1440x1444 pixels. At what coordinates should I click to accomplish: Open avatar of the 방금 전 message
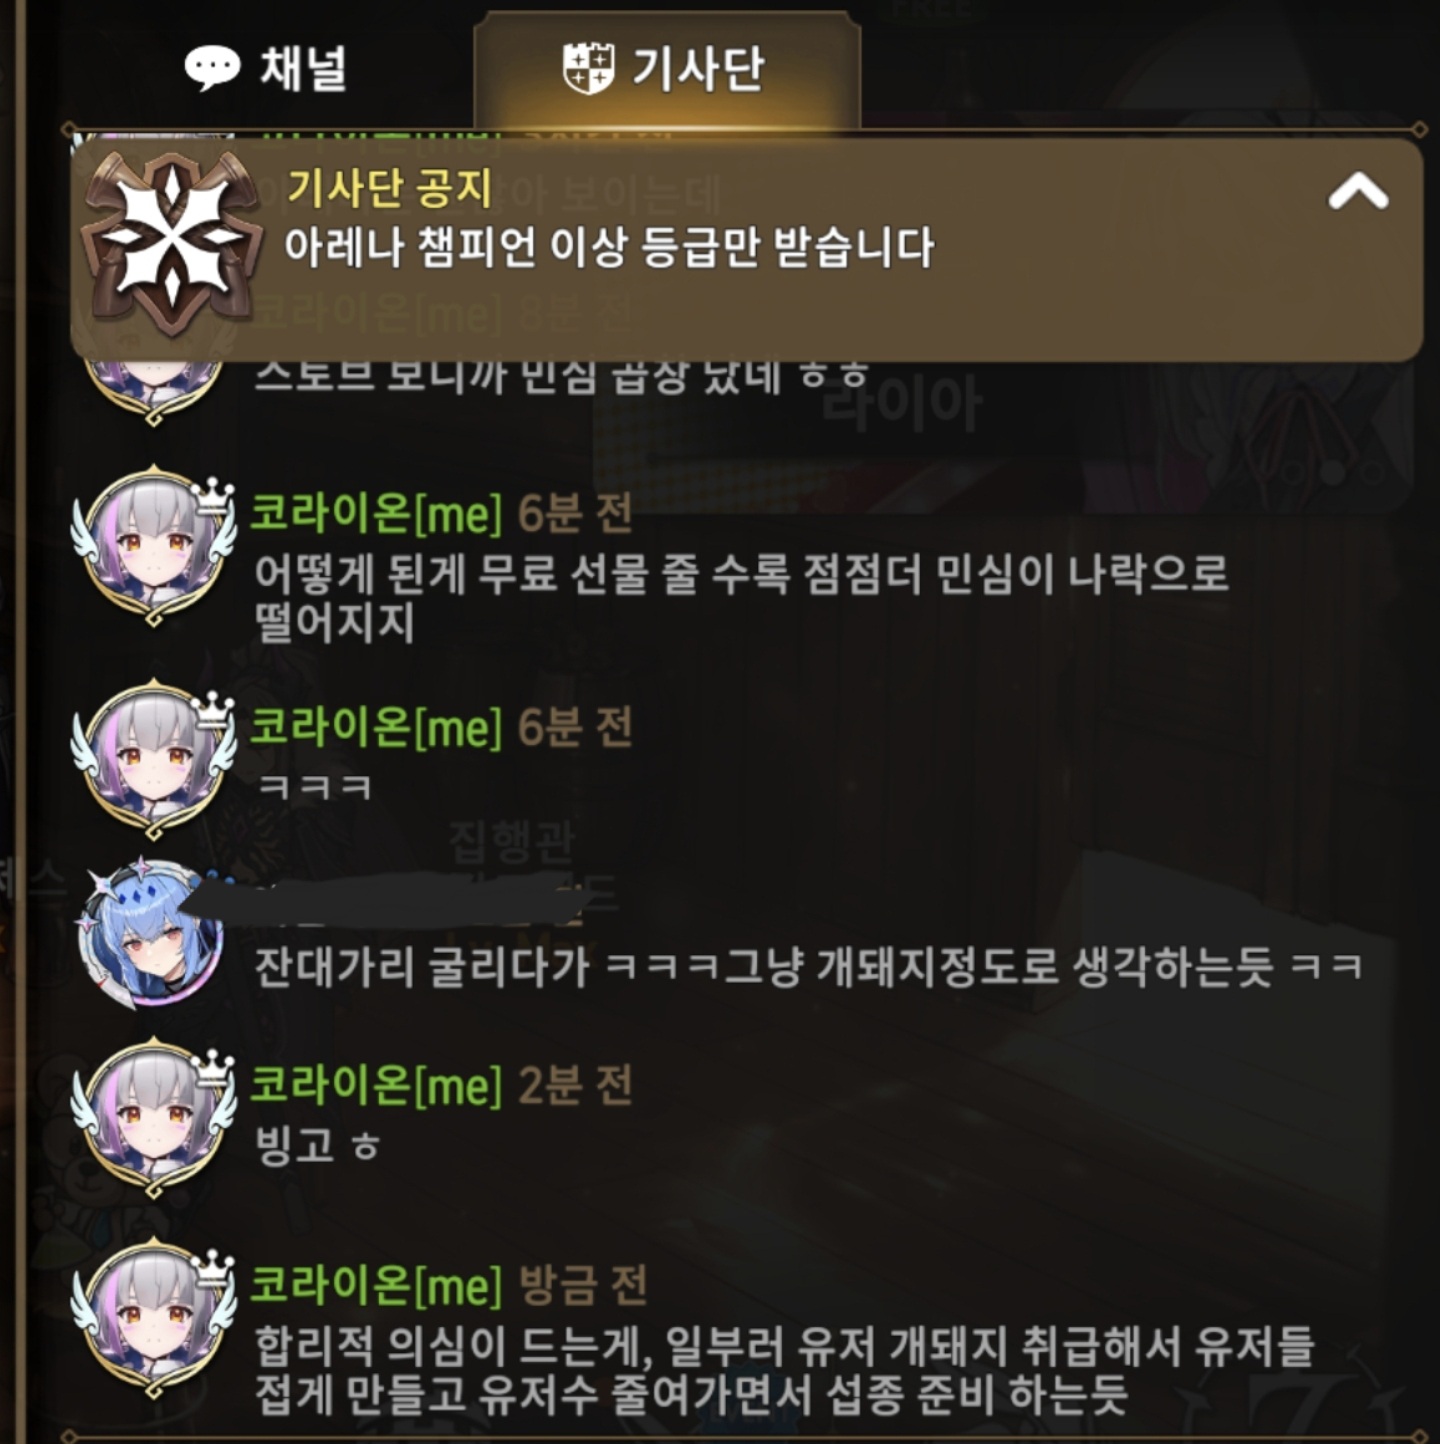pyautogui.click(x=153, y=1318)
